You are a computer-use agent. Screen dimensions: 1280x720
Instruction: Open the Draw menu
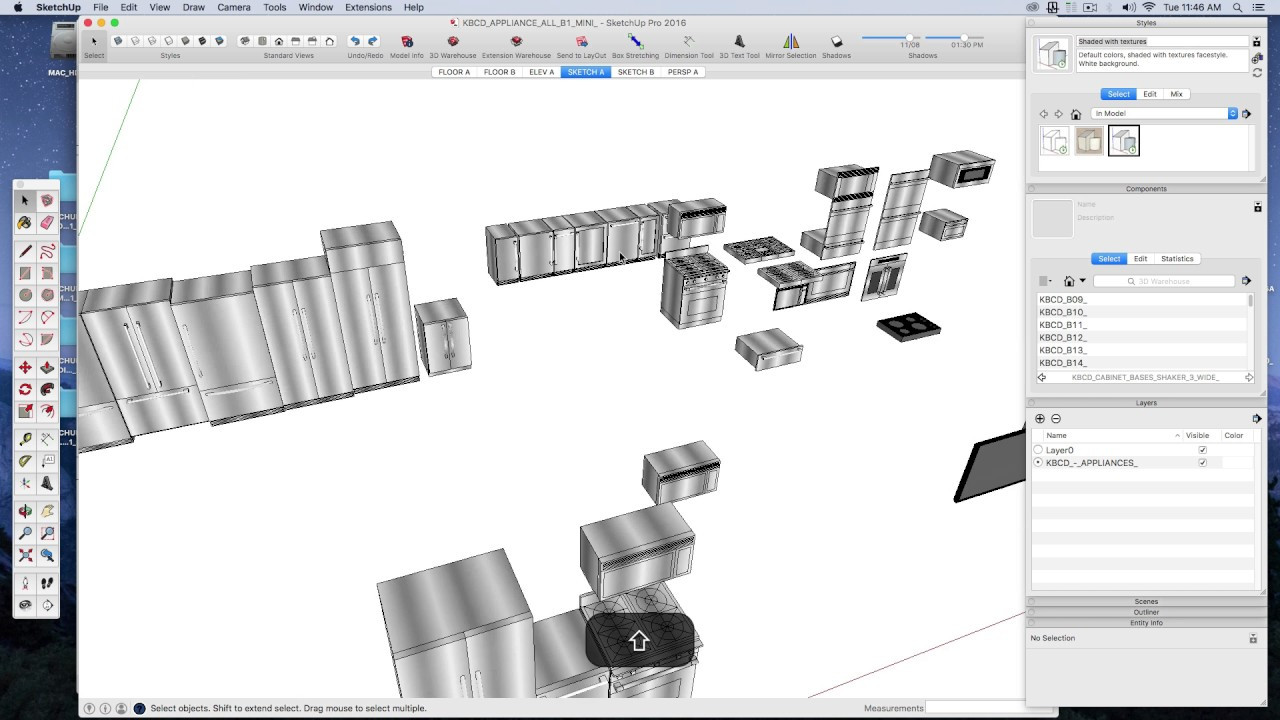click(x=194, y=7)
